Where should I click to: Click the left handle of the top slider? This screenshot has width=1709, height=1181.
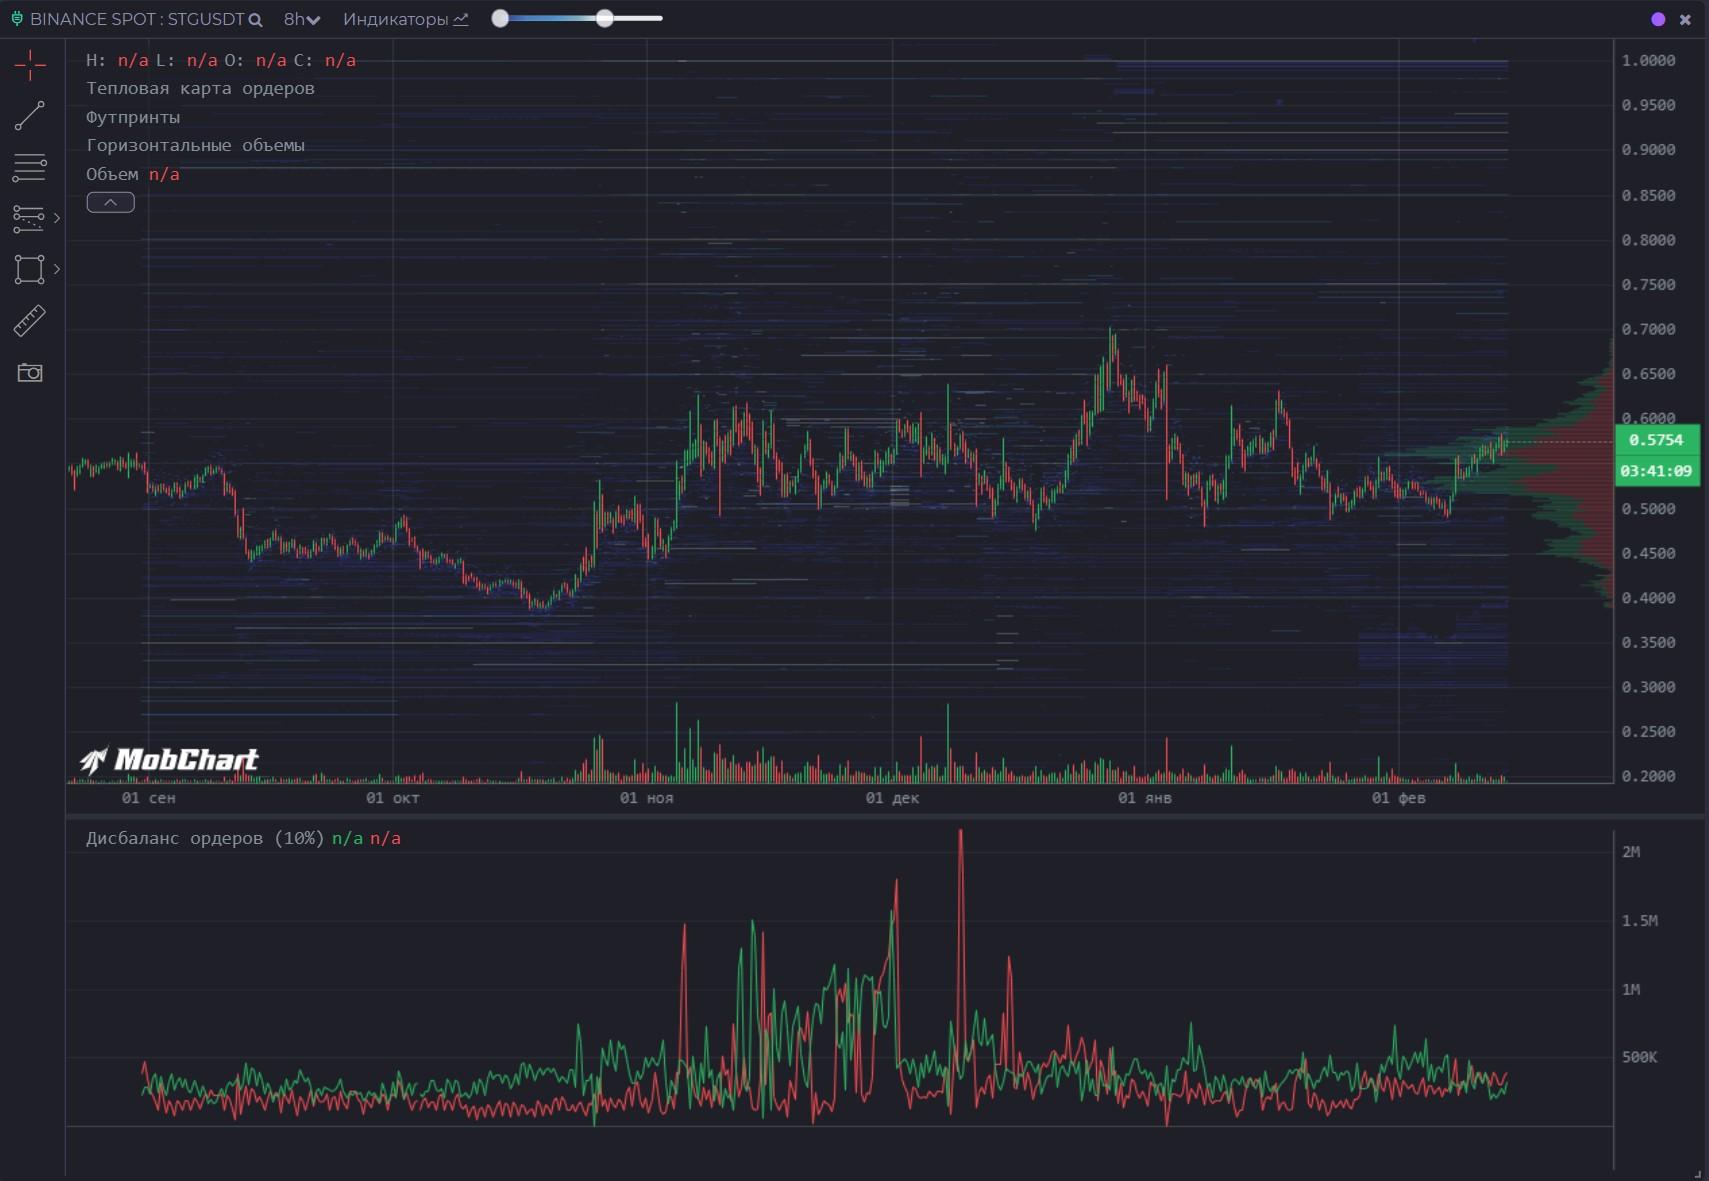coord(500,19)
